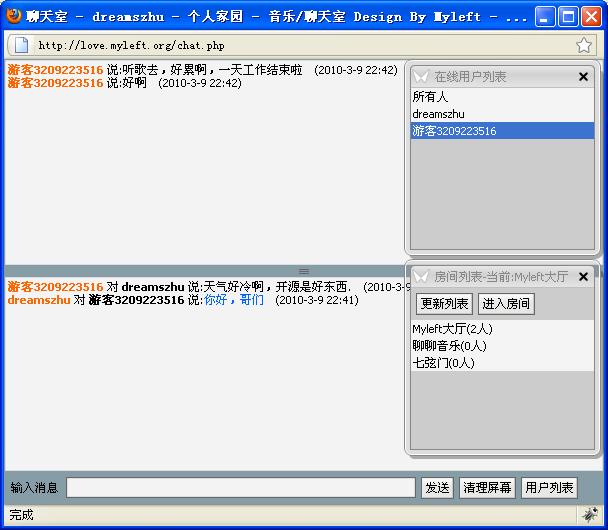608x530 pixels.
Task: Click the Firefox icon in title bar
Action: coord(14,16)
